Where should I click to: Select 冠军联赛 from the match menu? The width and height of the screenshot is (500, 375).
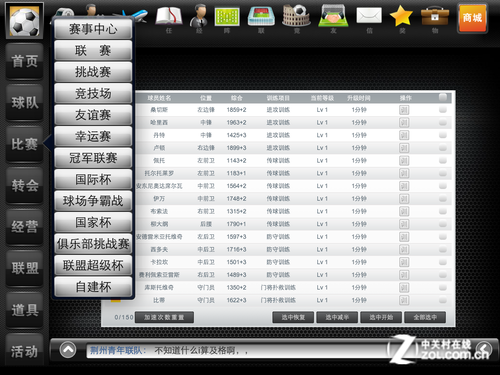pyautogui.click(x=93, y=158)
